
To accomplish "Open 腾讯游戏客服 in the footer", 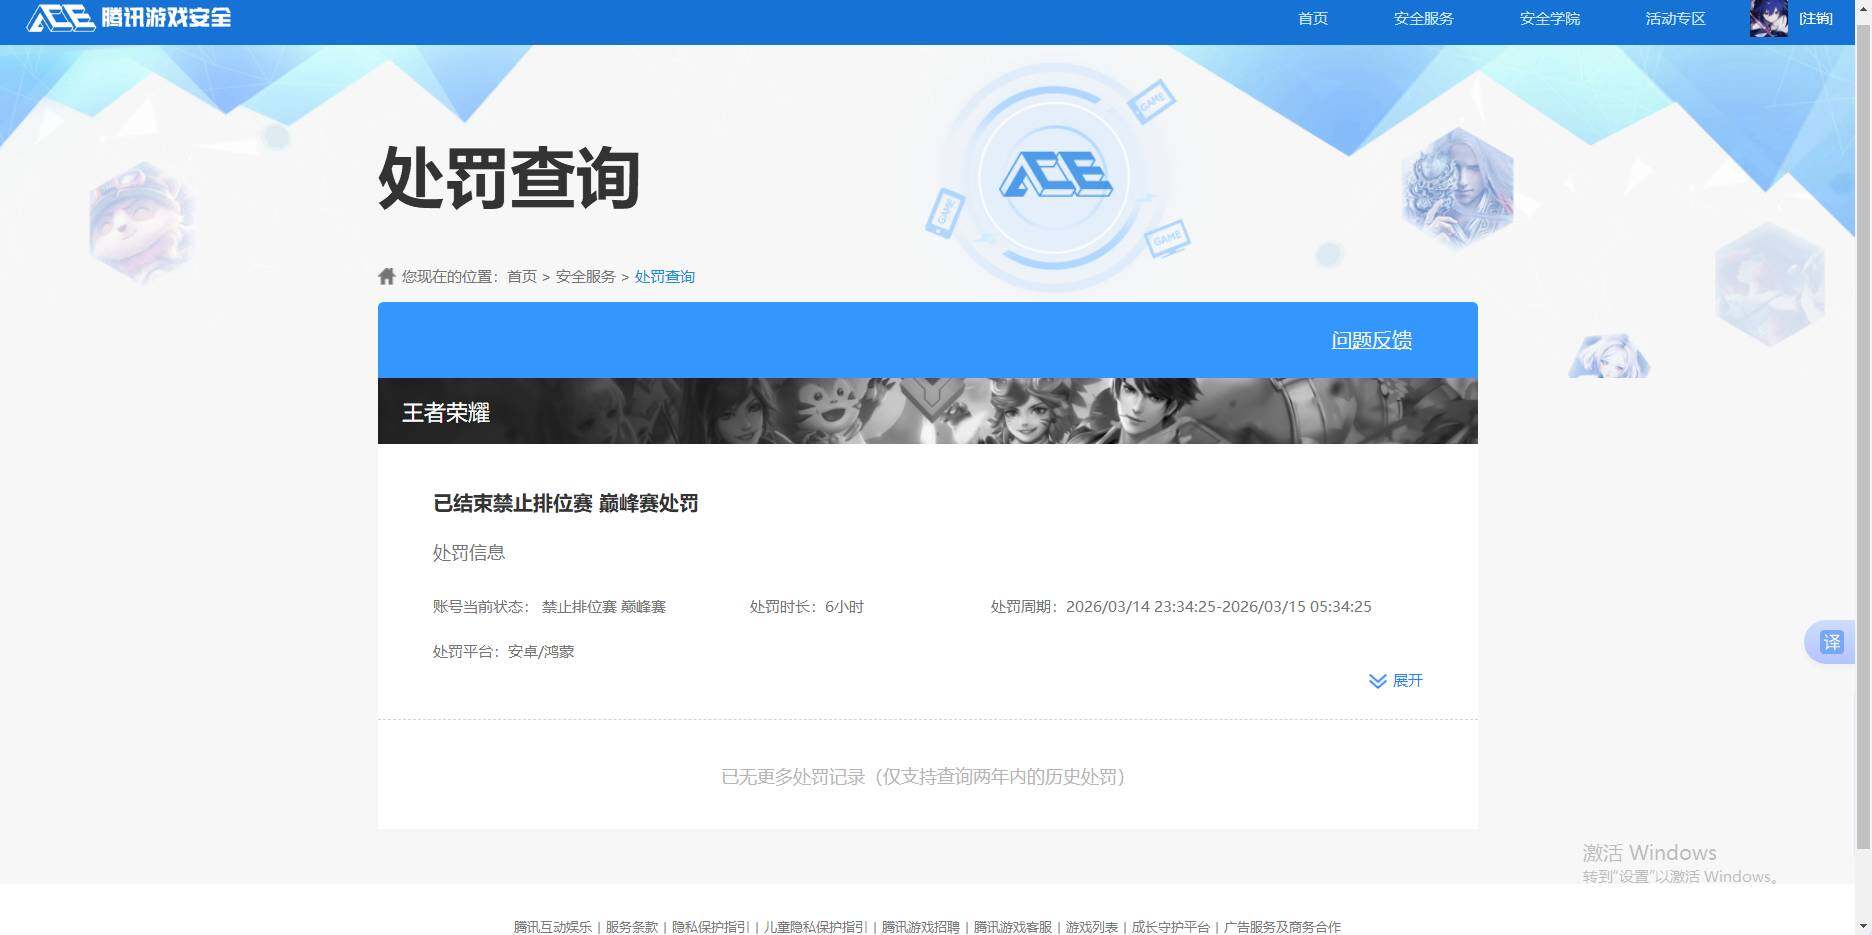I will (x=1013, y=927).
